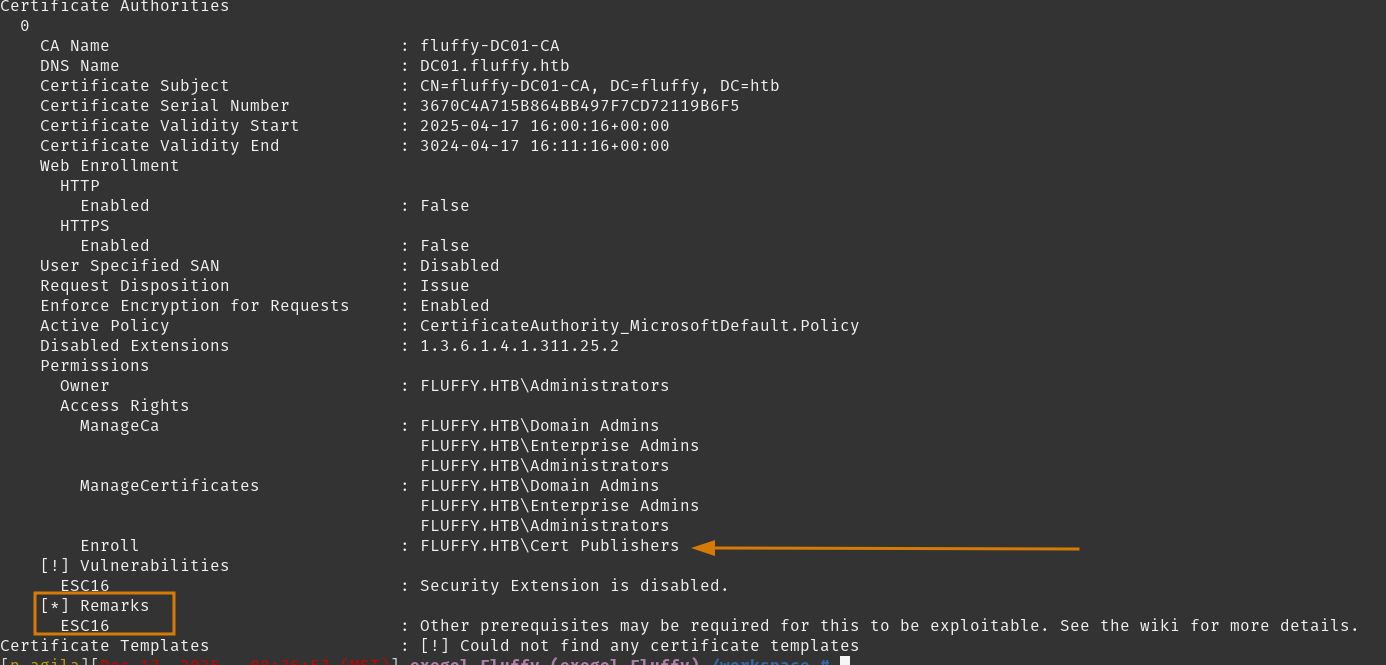The height and width of the screenshot is (665, 1386).
Task: Click the HTTPS Enabled False value
Action: coord(444,246)
